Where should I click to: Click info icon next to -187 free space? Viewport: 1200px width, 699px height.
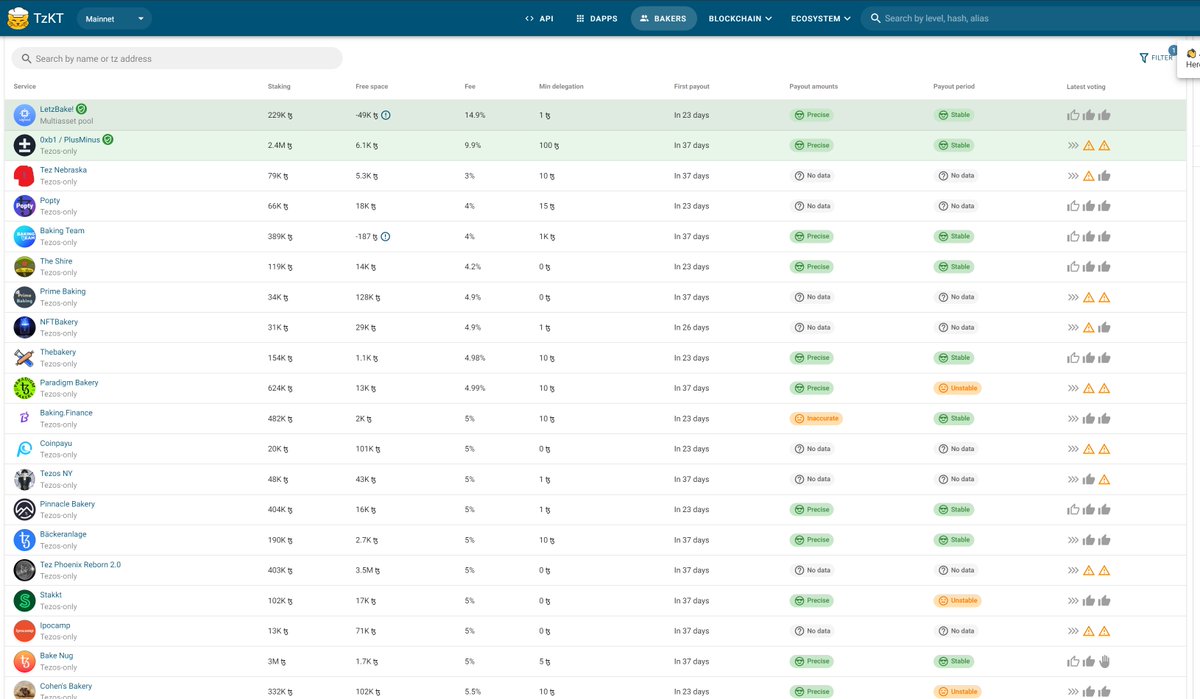click(386, 236)
